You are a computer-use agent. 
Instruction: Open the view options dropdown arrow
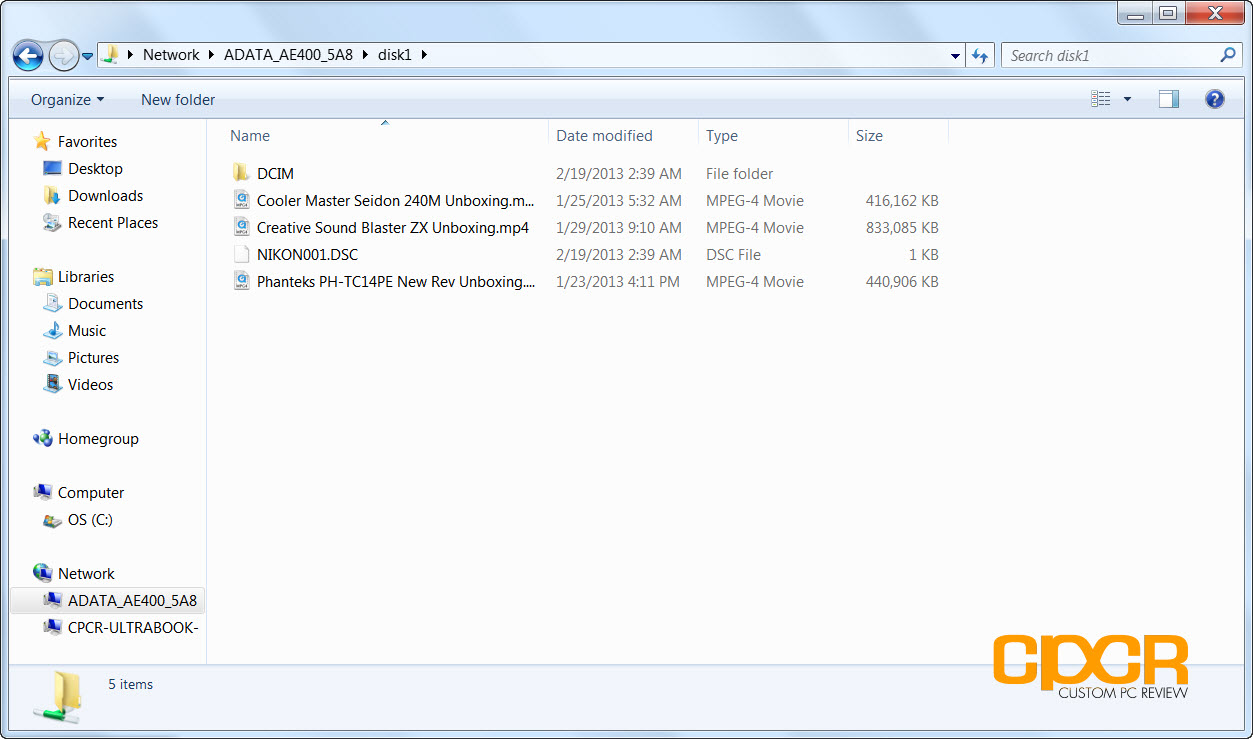pos(1128,99)
